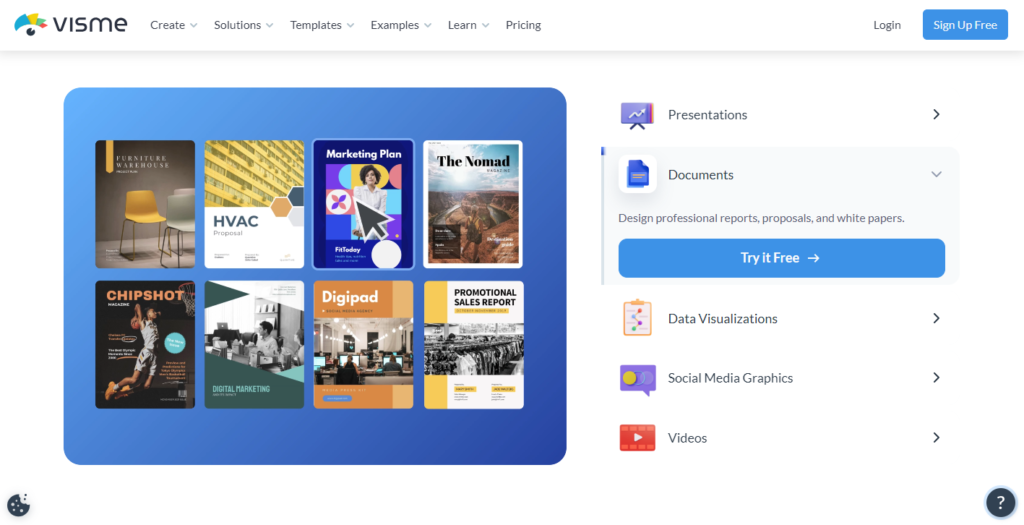Select the Videos label
Image resolution: width=1024 pixels, height=525 pixels.
687,438
